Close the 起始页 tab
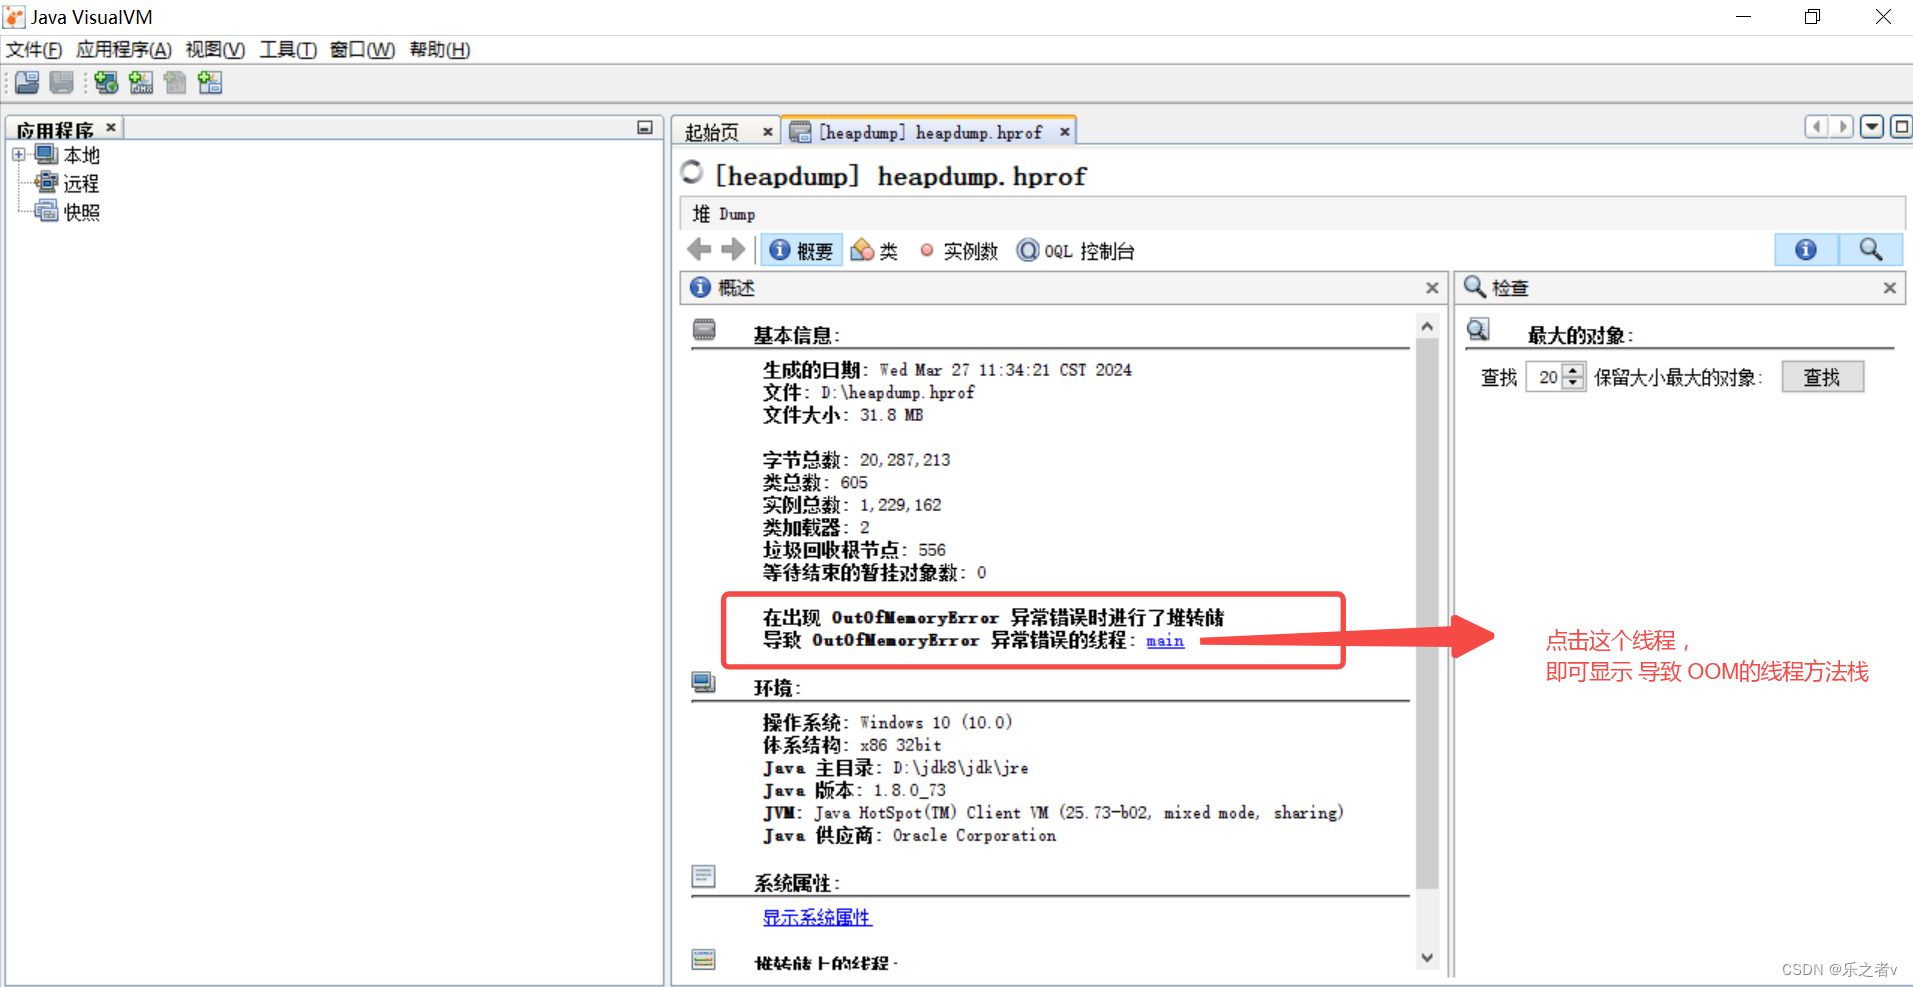Image resolution: width=1913 pixels, height=987 pixels. pyautogui.click(x=768, y=132)
